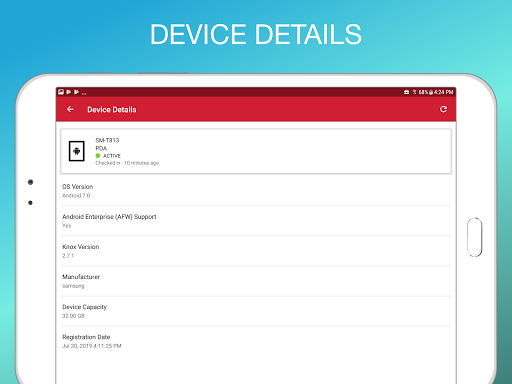Select the OS Version row
Screen dimensions: 512x384
(256, 191)
